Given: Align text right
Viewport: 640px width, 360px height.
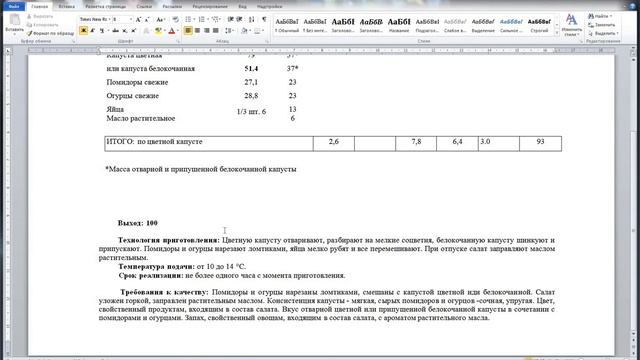Looking at the screenshot, I should tap(207, 31).
